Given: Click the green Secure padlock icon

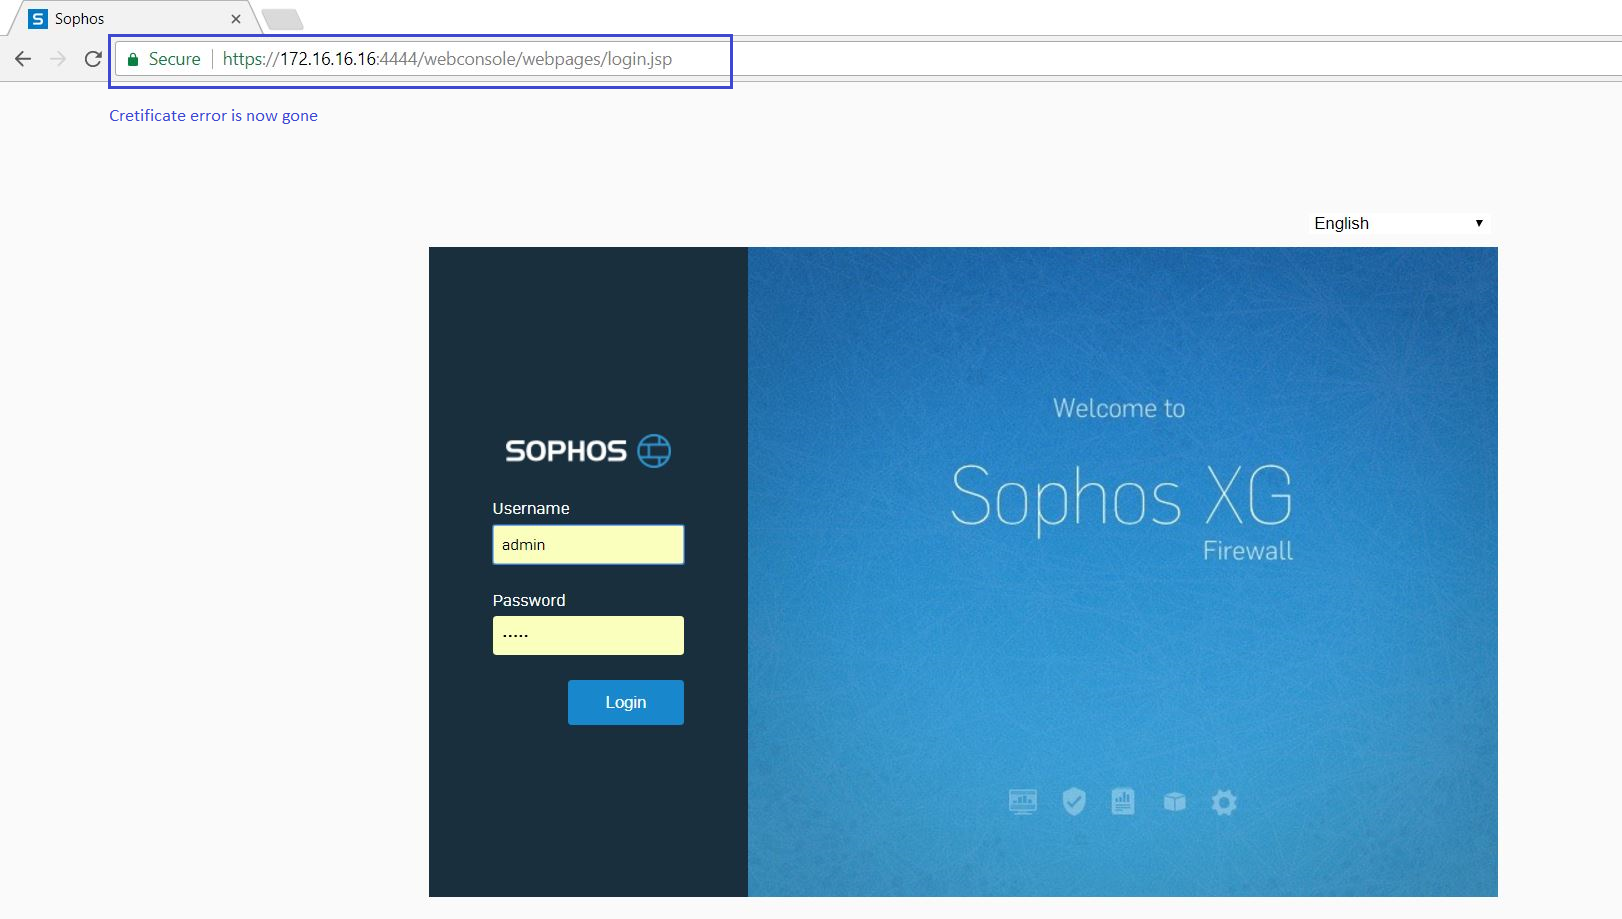Looking at the screenshot, I should click(132, 59).
